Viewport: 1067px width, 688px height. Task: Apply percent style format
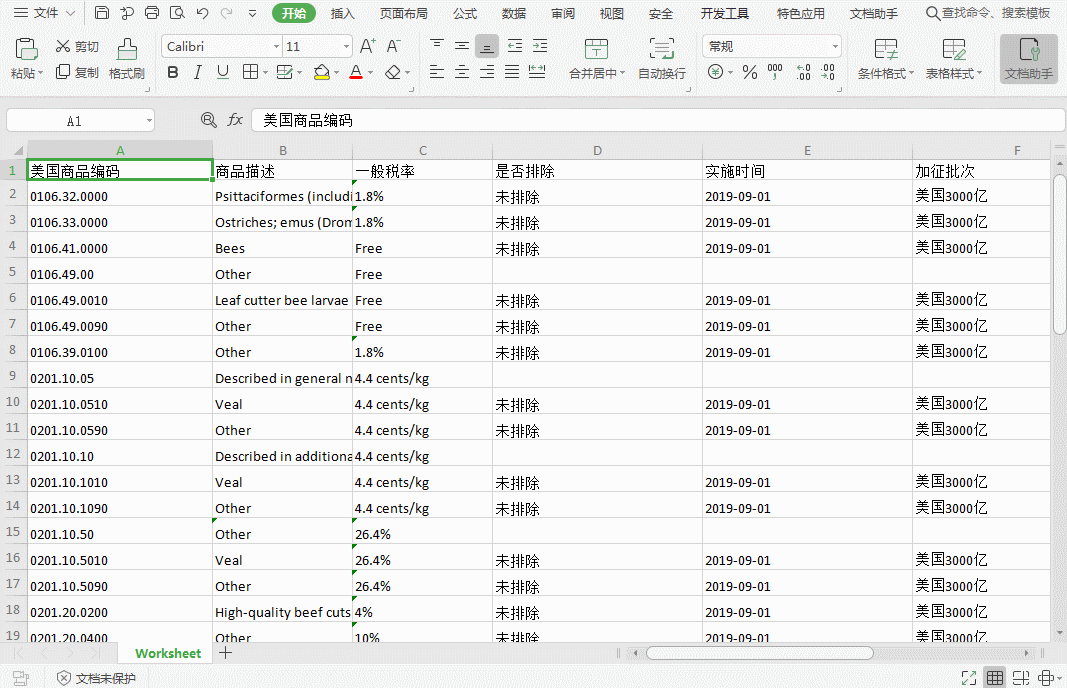pyautogui.click(x=750, y=72)
